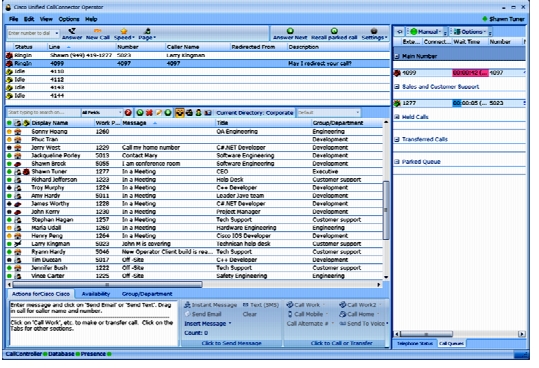Open the Settings toolbar menu
Image resolution: width=539 pixels, height=368 pixels.
coord(374,34)
